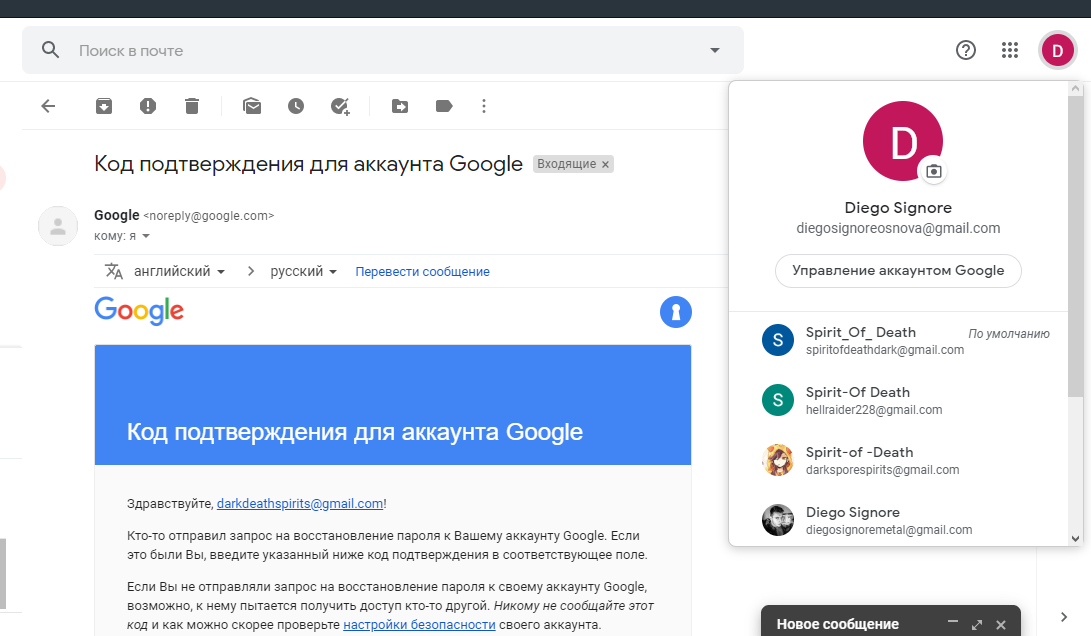Click Перевести сообщение link
This screenshot has width=1091, height=636.
[422, 271]
